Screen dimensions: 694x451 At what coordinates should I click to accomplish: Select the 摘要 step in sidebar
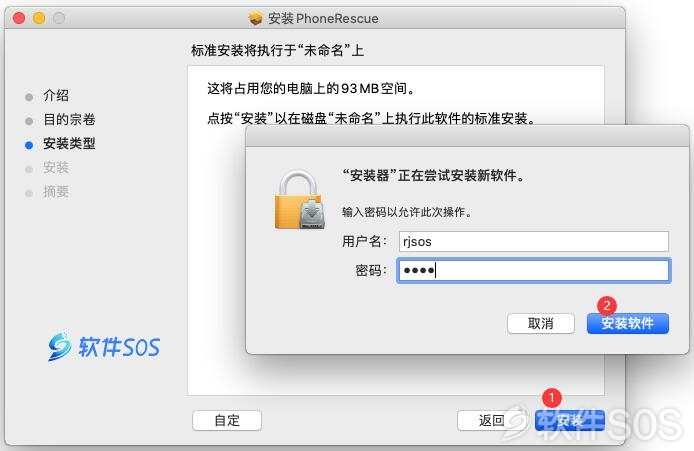(56, 192)
